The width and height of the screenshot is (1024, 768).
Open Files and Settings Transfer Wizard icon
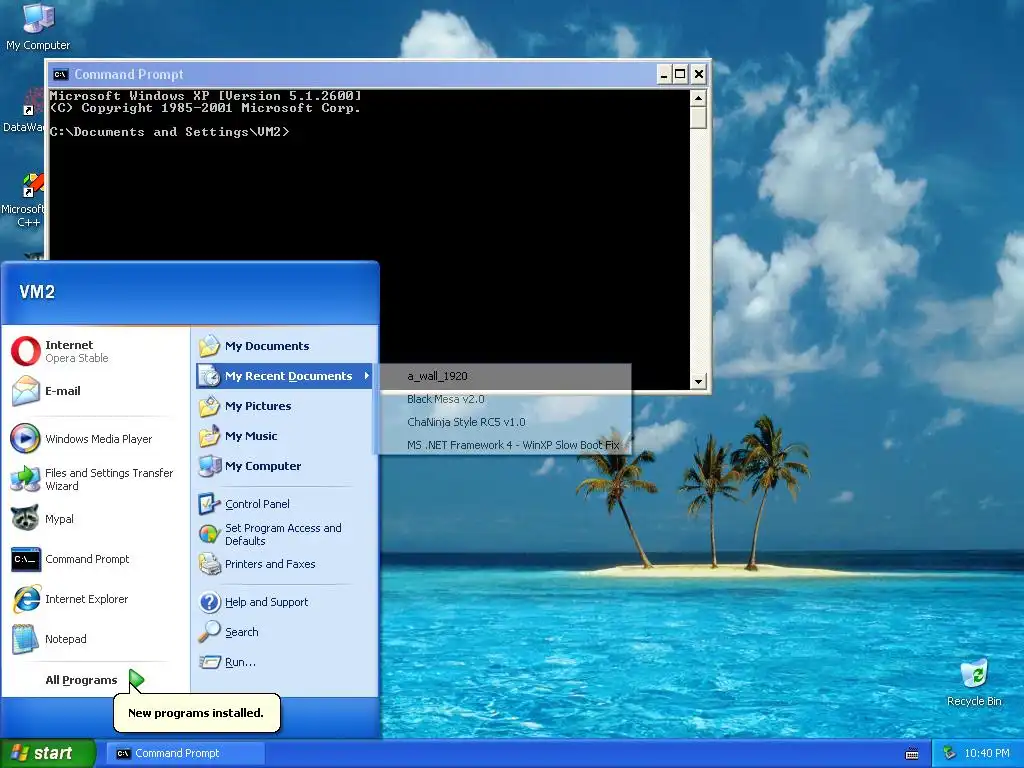coord(25,479)
